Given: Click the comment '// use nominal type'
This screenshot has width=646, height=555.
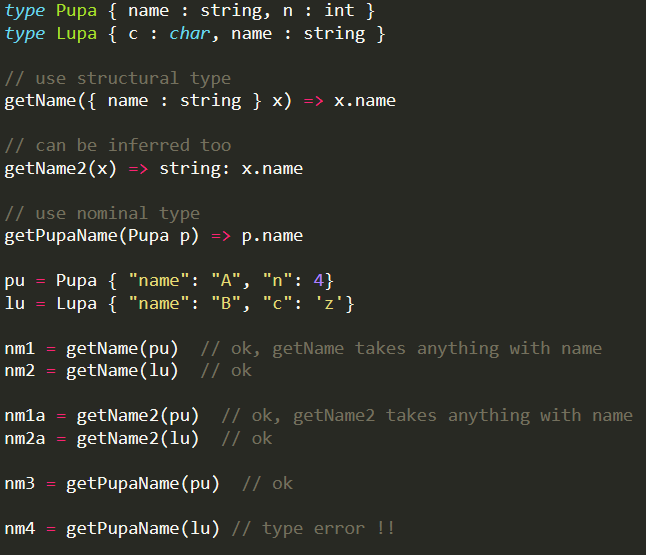Looking at the screenshot, I should (x=102, y=213).
